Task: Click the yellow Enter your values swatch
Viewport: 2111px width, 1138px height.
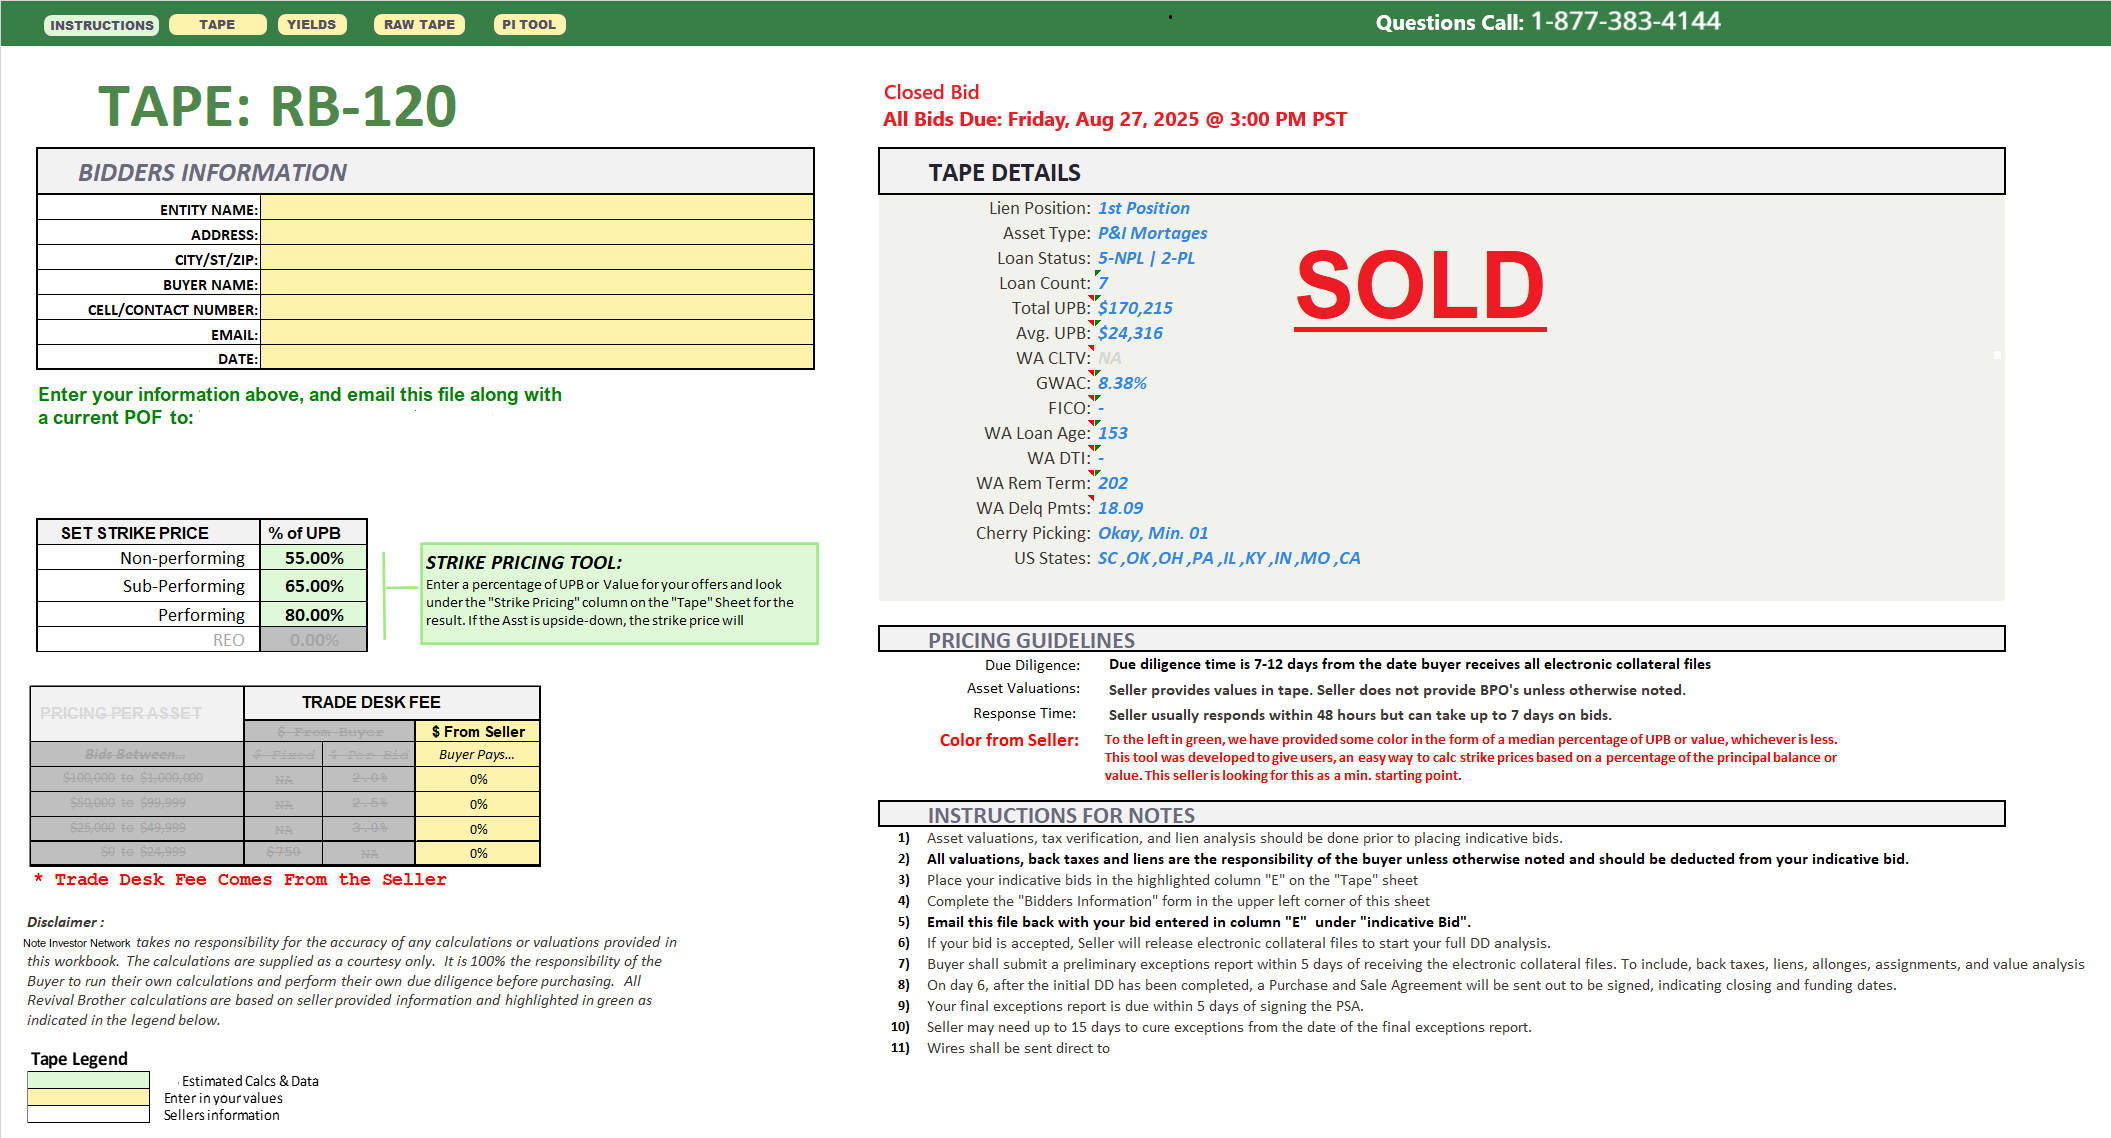Action: (88, 1097)
